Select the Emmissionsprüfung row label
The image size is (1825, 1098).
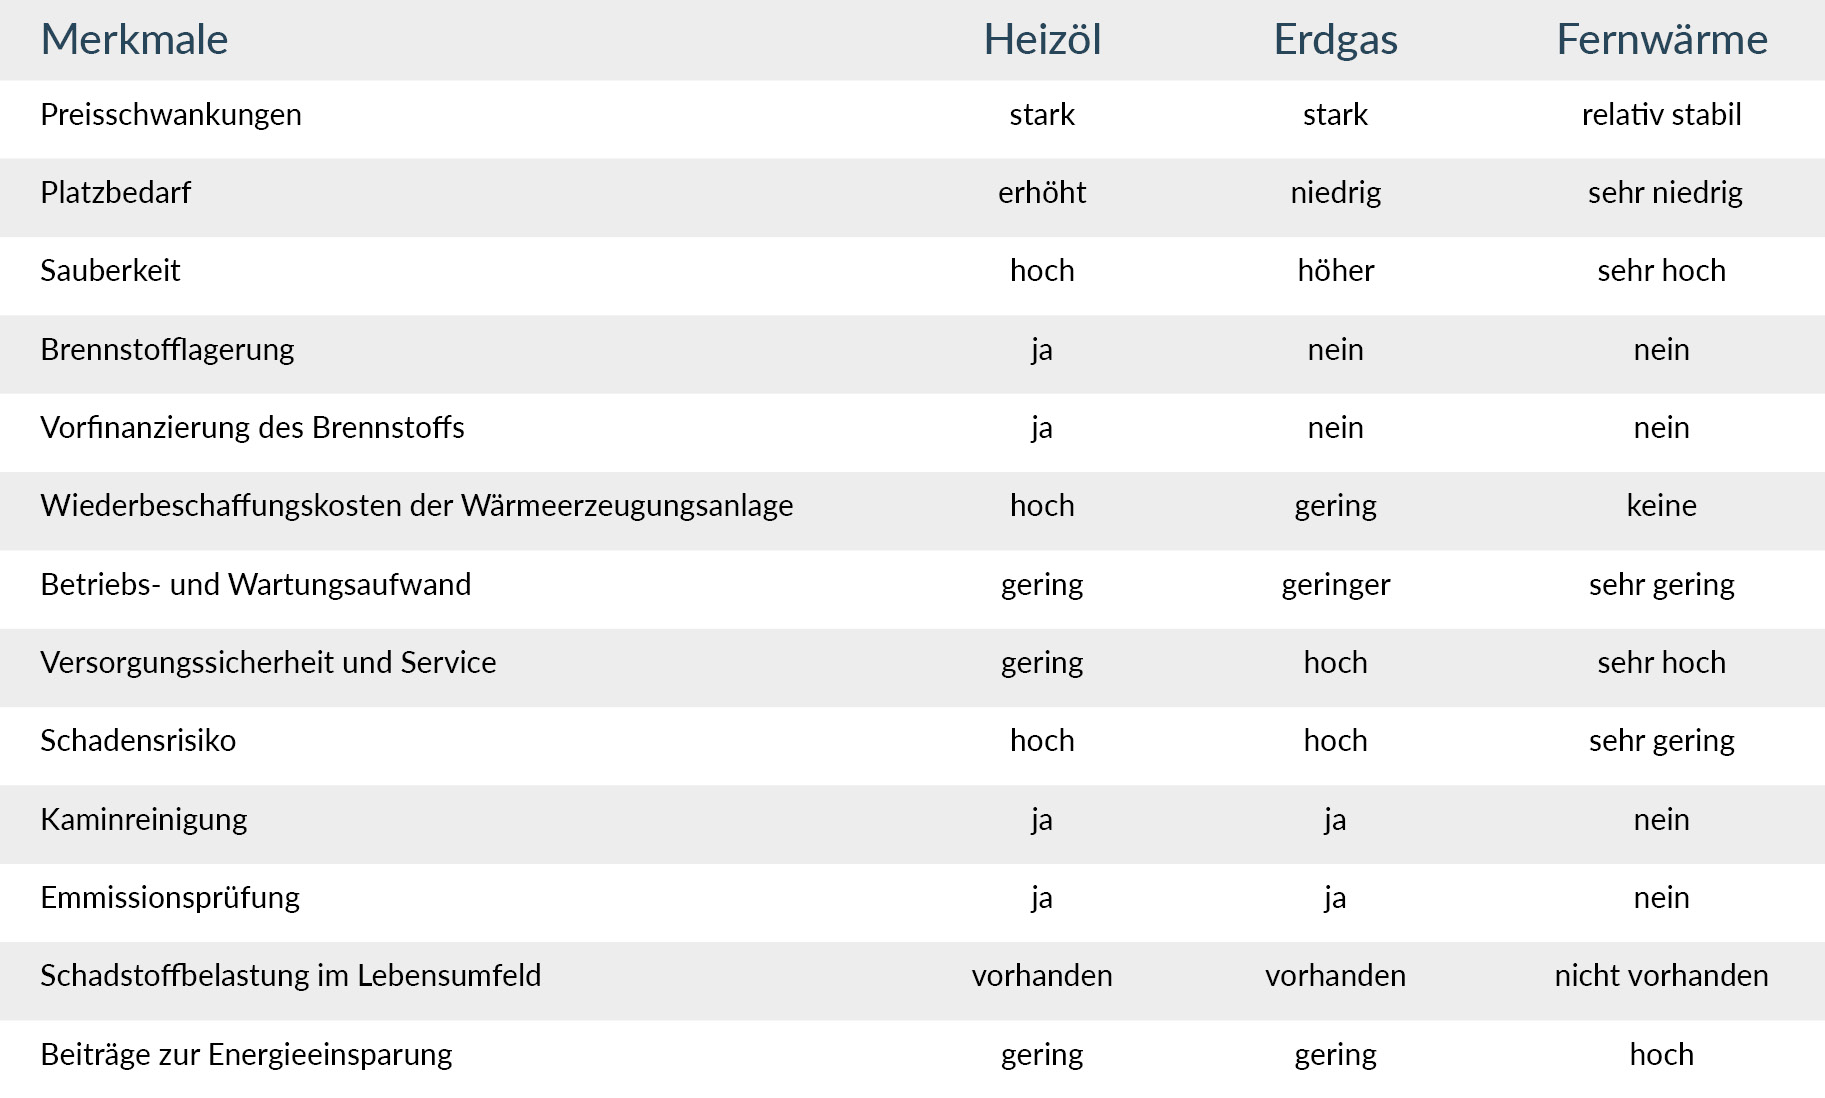pyautogui.click(x=170, y=898)
